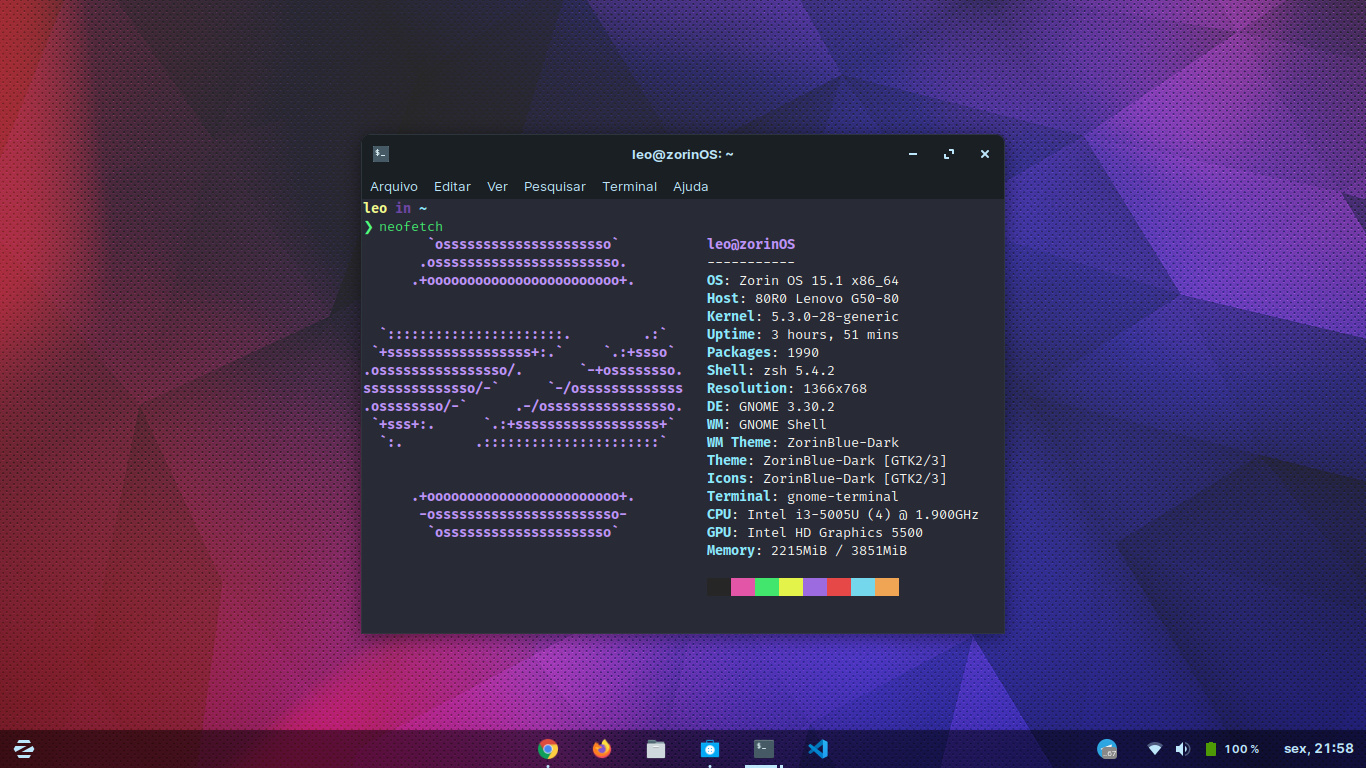Click the Memory line 2215MiB / 3851MiB
Image resolution: width=1366 pixels, height=768 pixels.
coord(807,551)
